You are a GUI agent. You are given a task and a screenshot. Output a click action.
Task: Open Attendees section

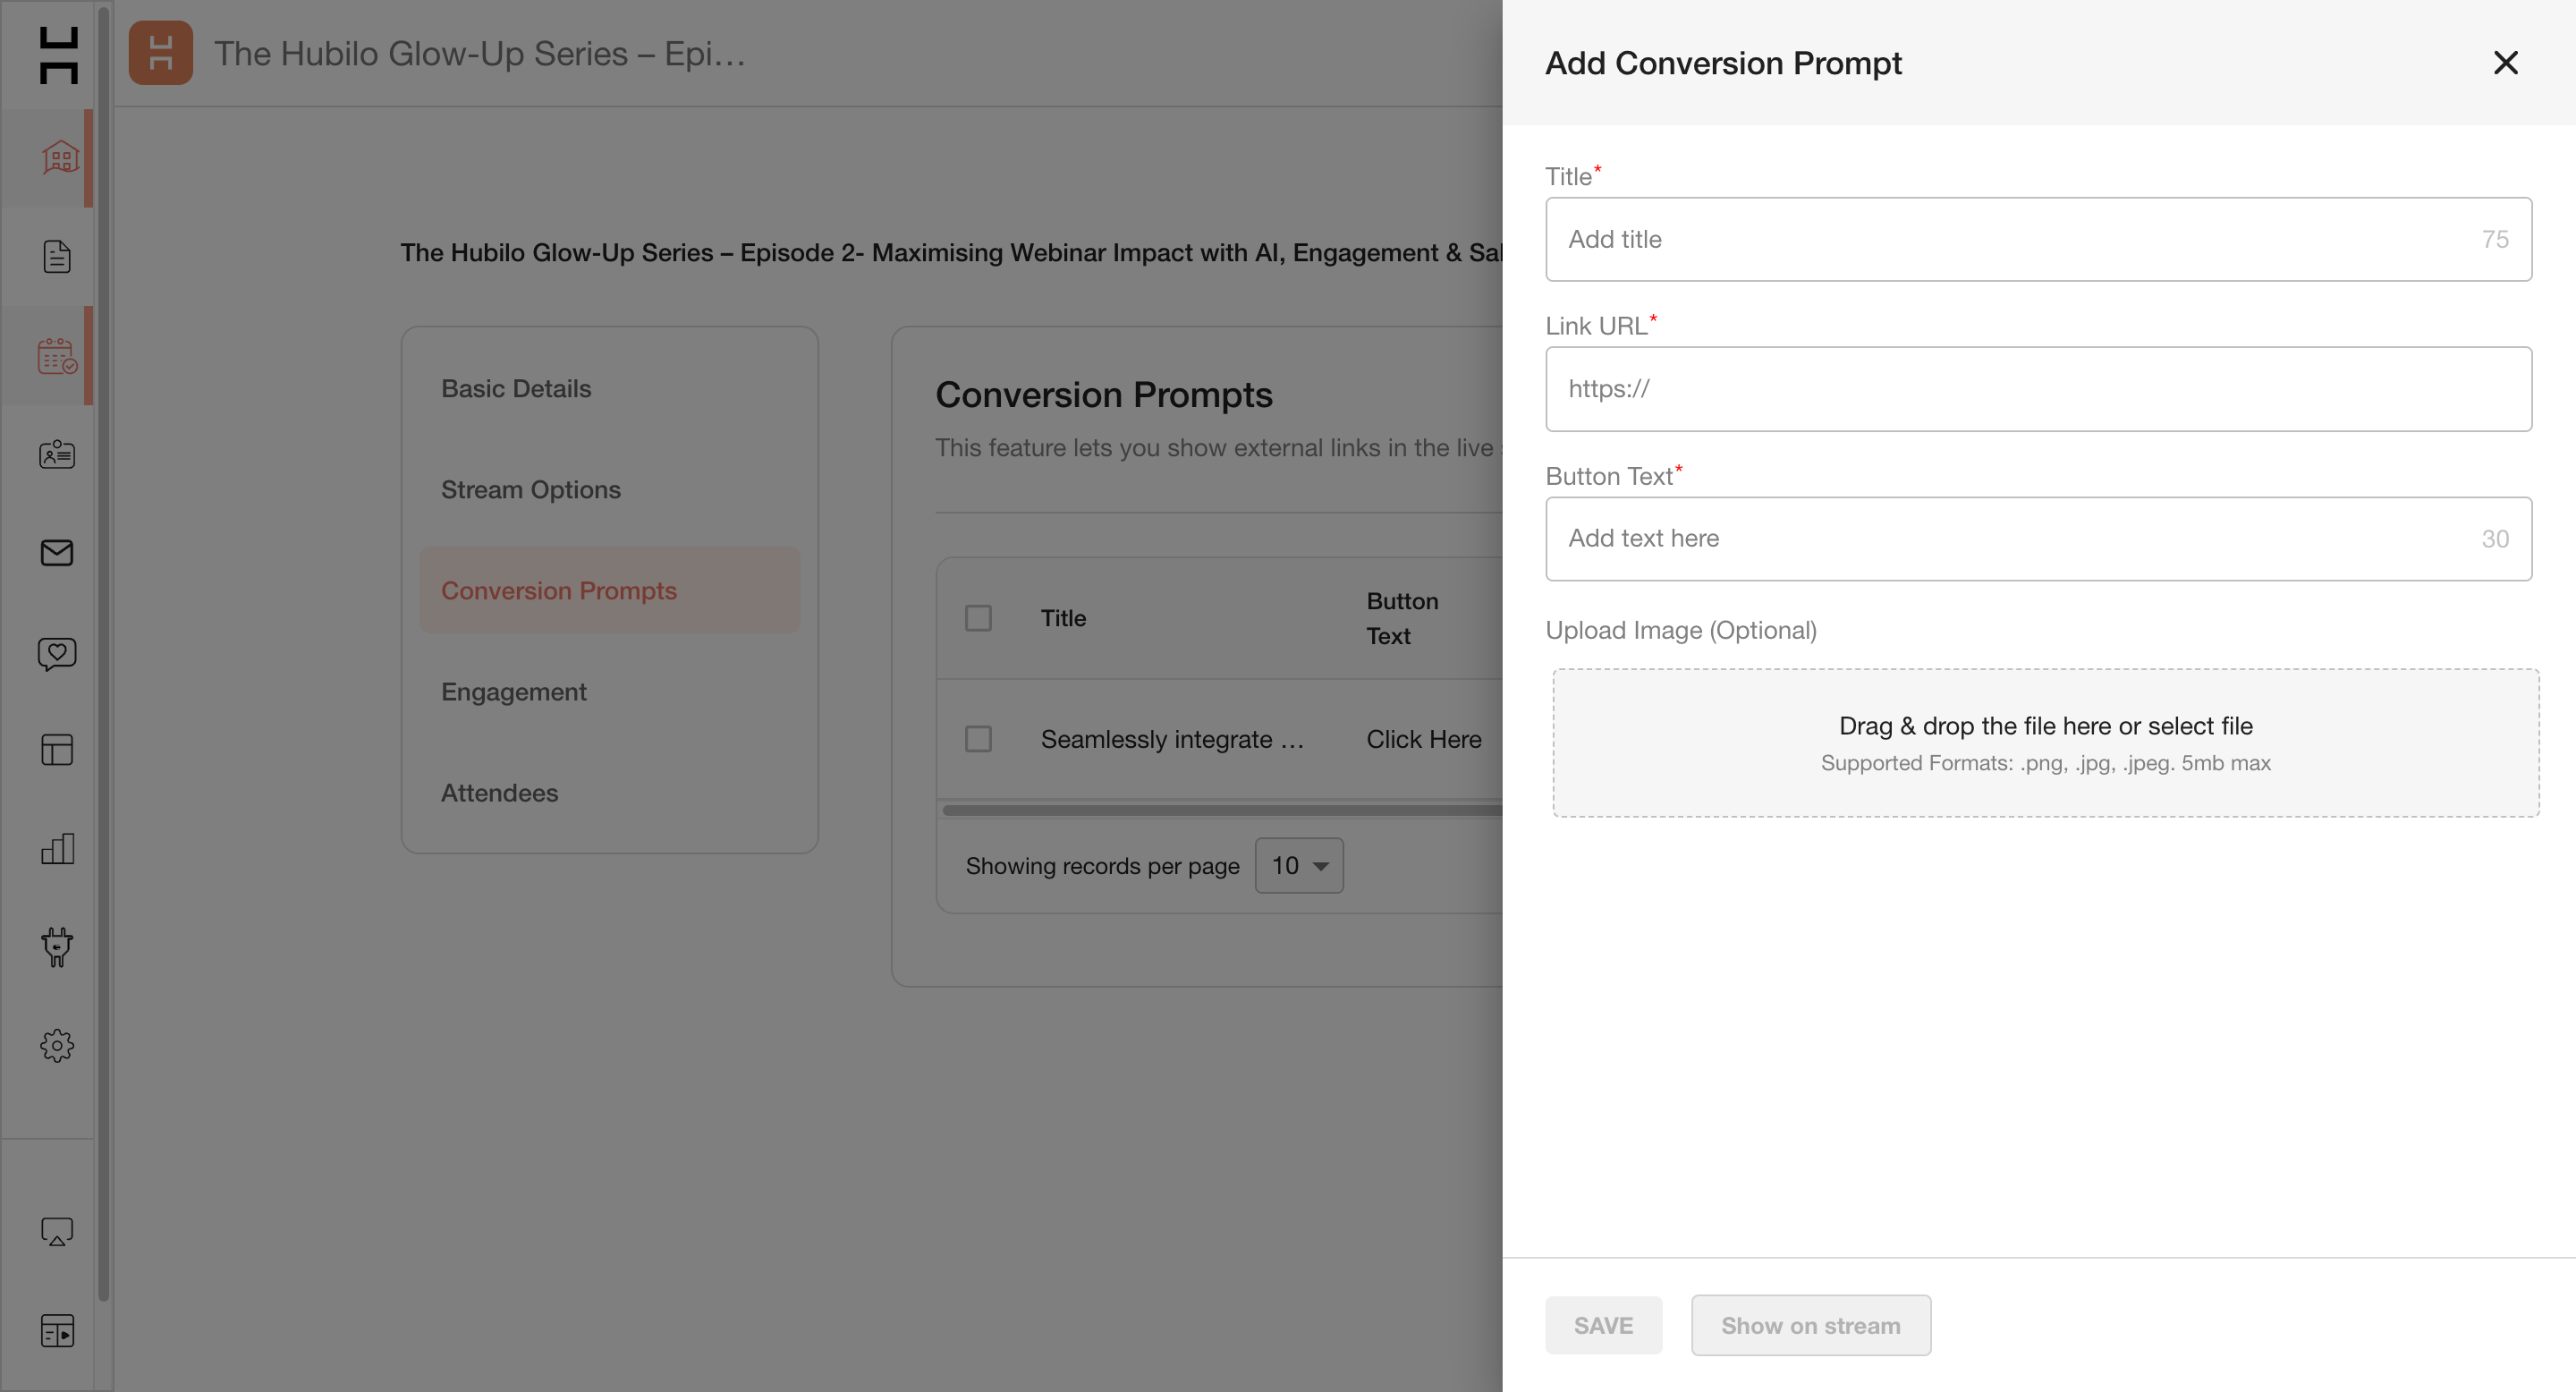pyautogui.click(x=610, y=792)
